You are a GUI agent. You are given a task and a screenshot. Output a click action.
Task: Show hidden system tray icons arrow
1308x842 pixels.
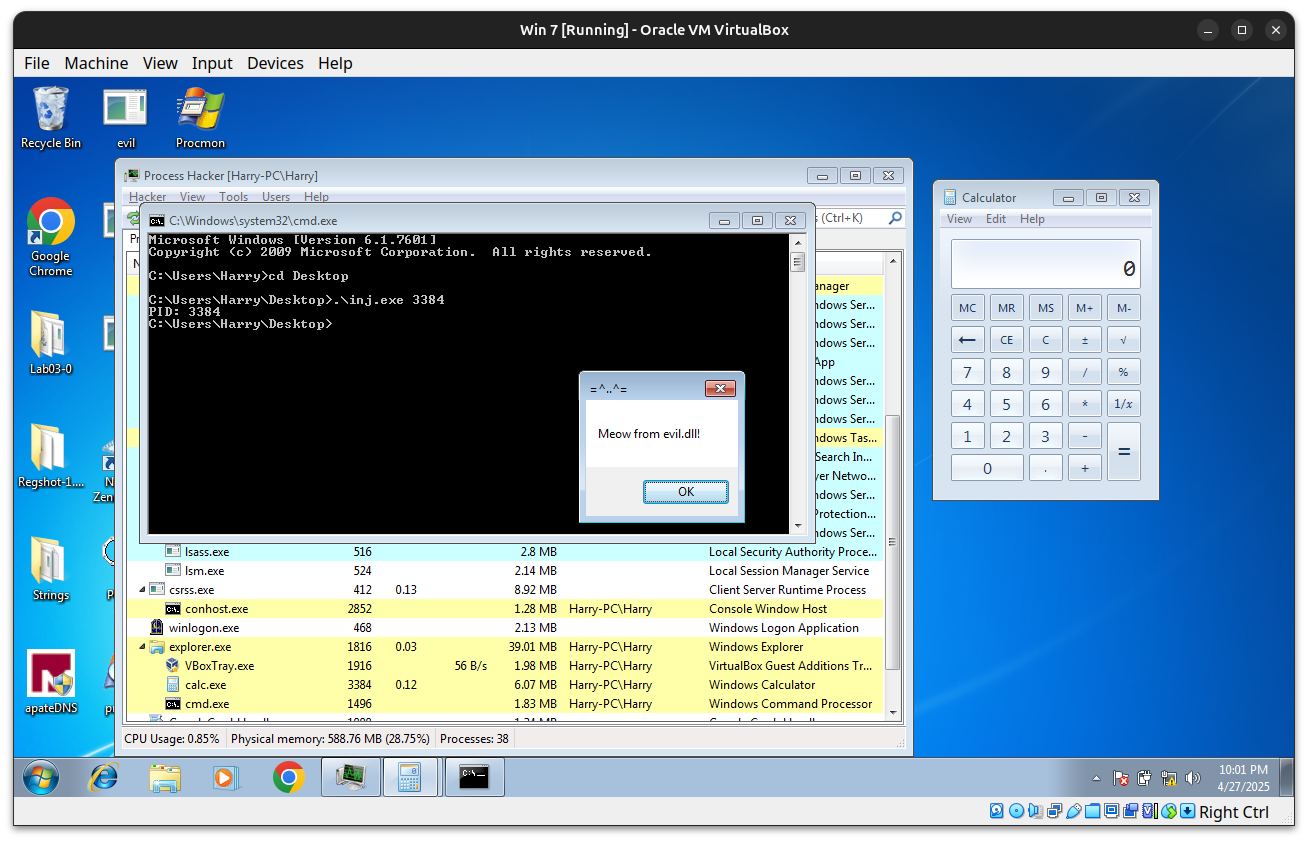tap(1097, 778)
